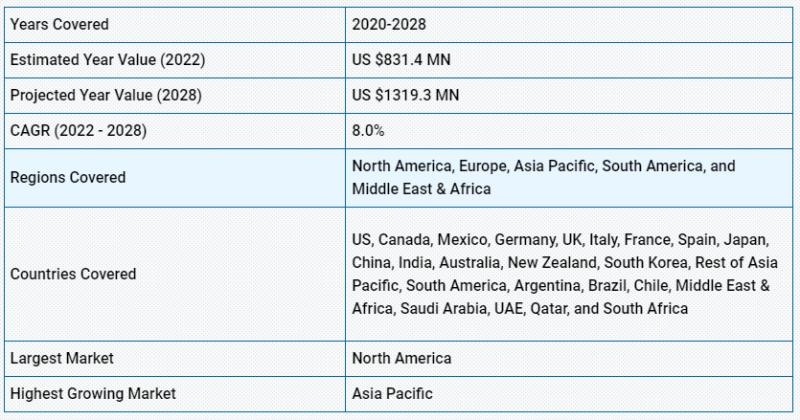Click the Highest Growing Market label
This screenshot has width=800, height=420.
click(93, 393)
